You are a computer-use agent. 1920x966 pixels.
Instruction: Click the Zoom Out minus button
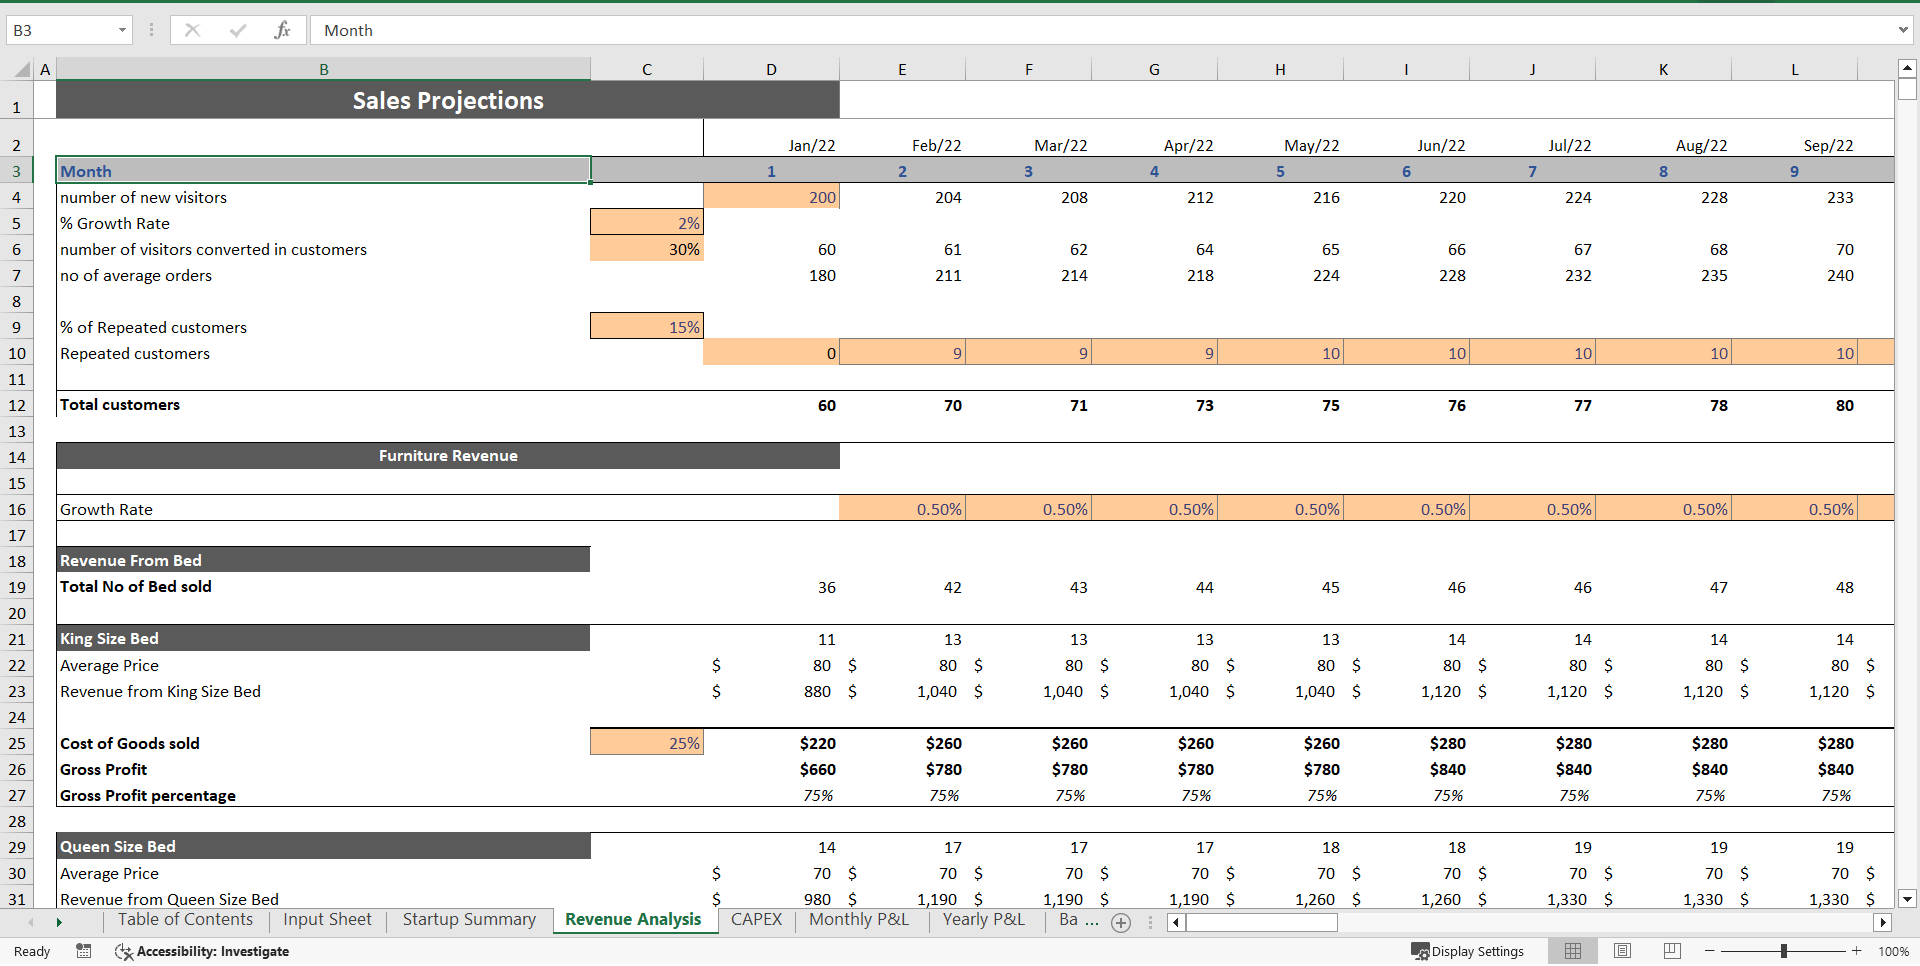click(x=1710, y=951)
